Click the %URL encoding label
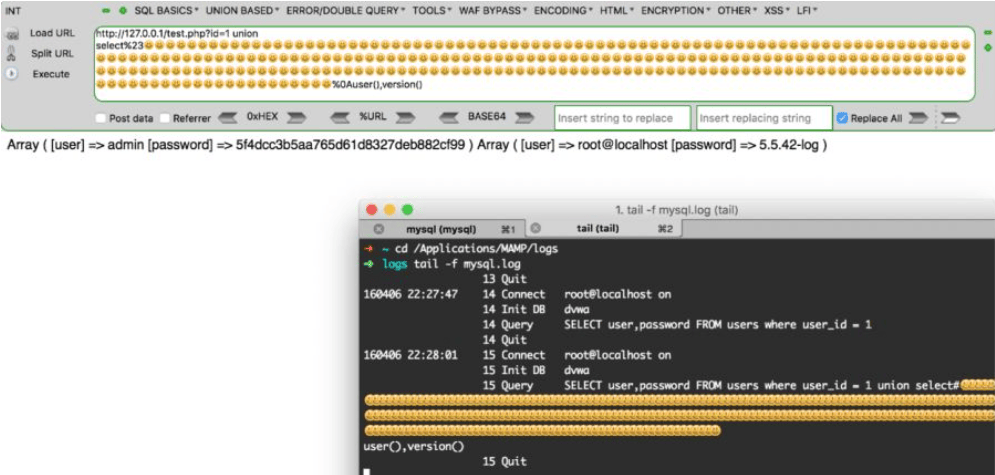Viewport: 995px width, 475px height. point(373,117)
